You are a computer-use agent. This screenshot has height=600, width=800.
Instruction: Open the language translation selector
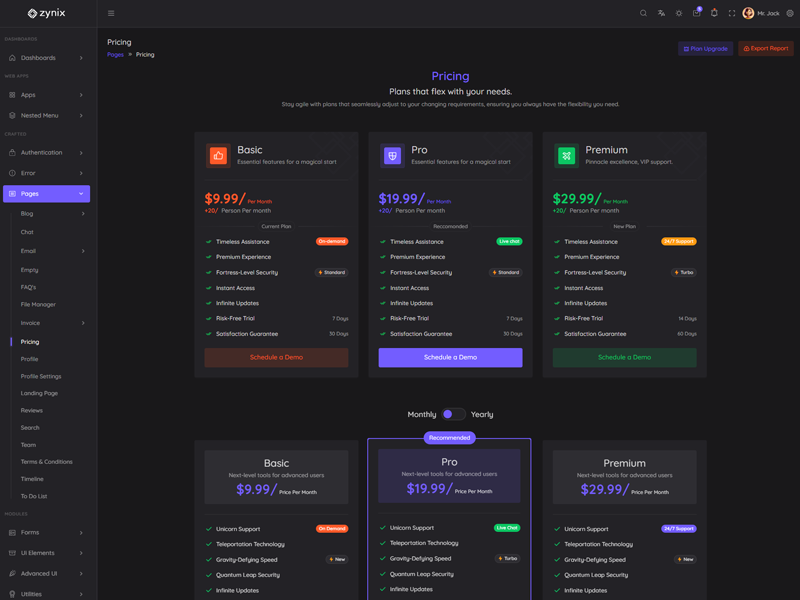661,13
